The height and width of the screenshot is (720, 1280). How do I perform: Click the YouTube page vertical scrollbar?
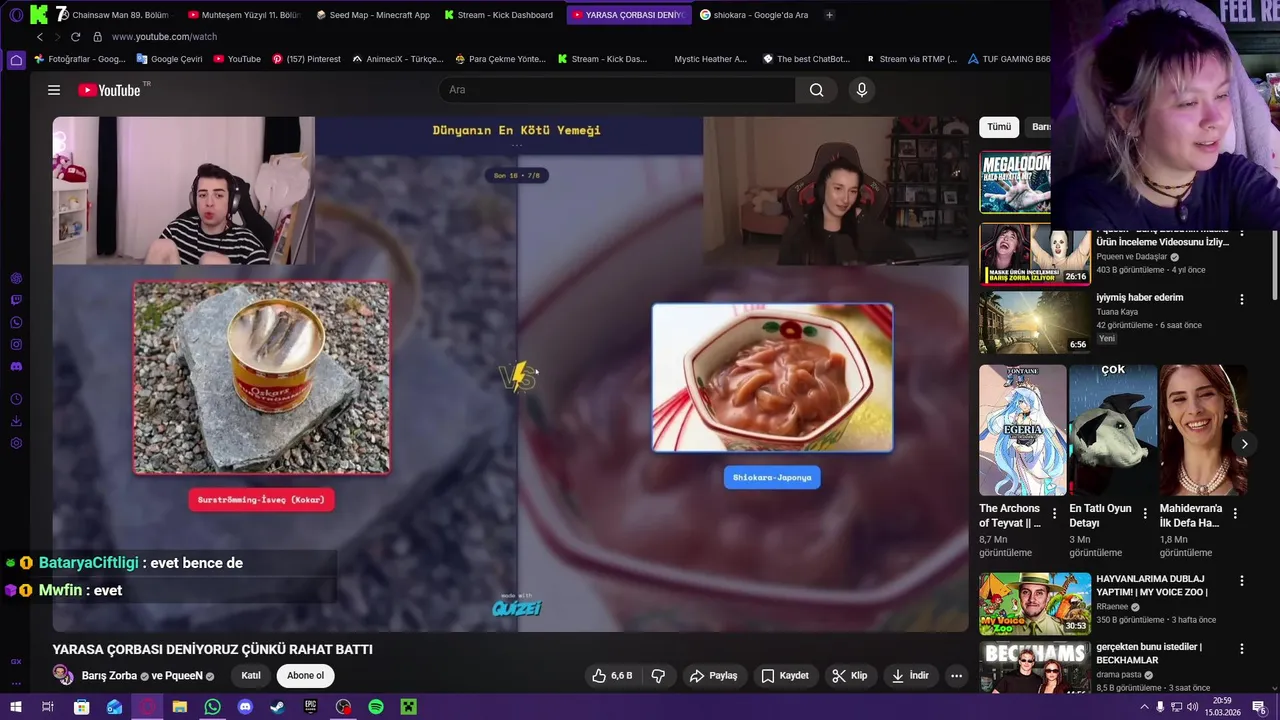point(1274,265)
